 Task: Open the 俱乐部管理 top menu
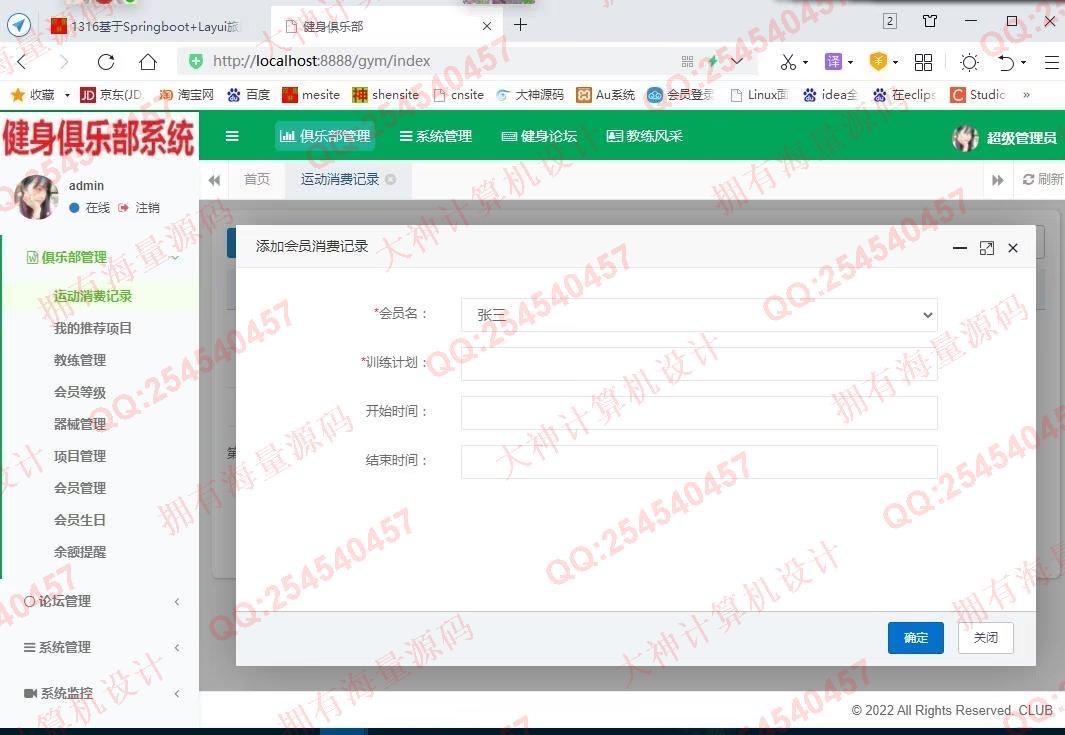[325, 136]
